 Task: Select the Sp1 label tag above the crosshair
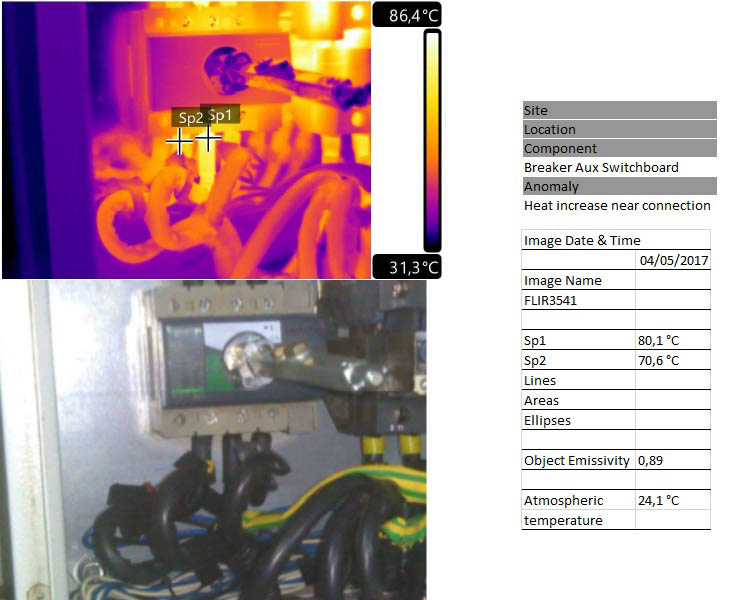pos(221,114)
